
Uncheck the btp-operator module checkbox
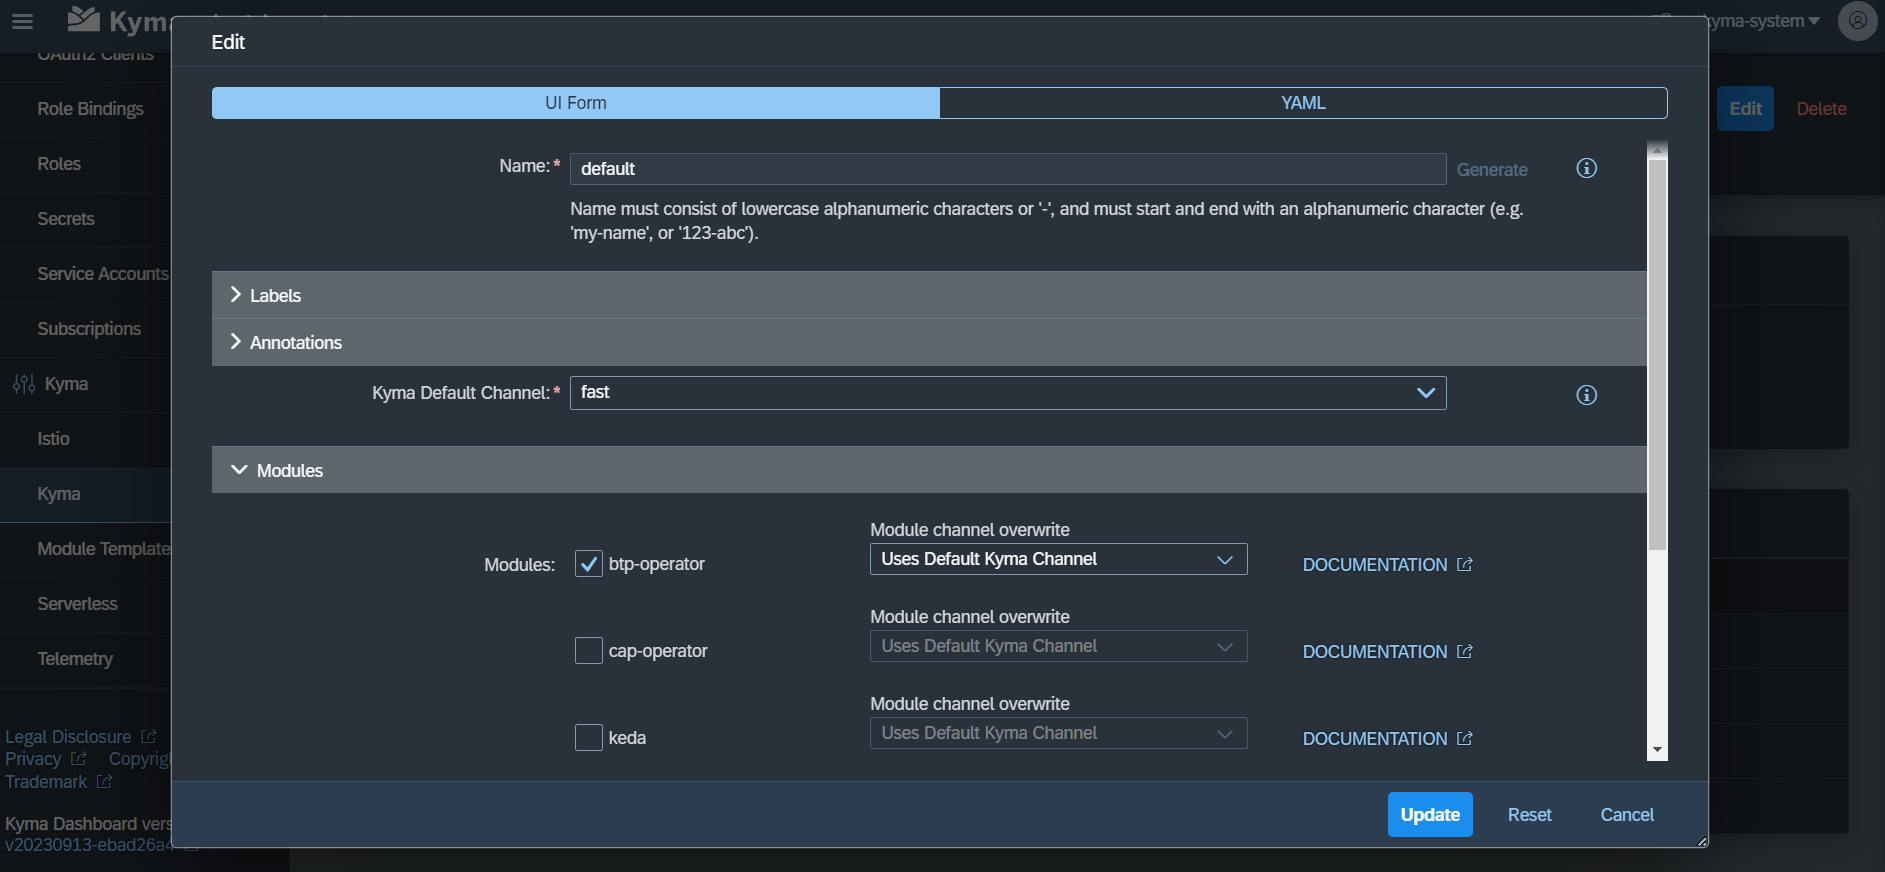point(589,564)
